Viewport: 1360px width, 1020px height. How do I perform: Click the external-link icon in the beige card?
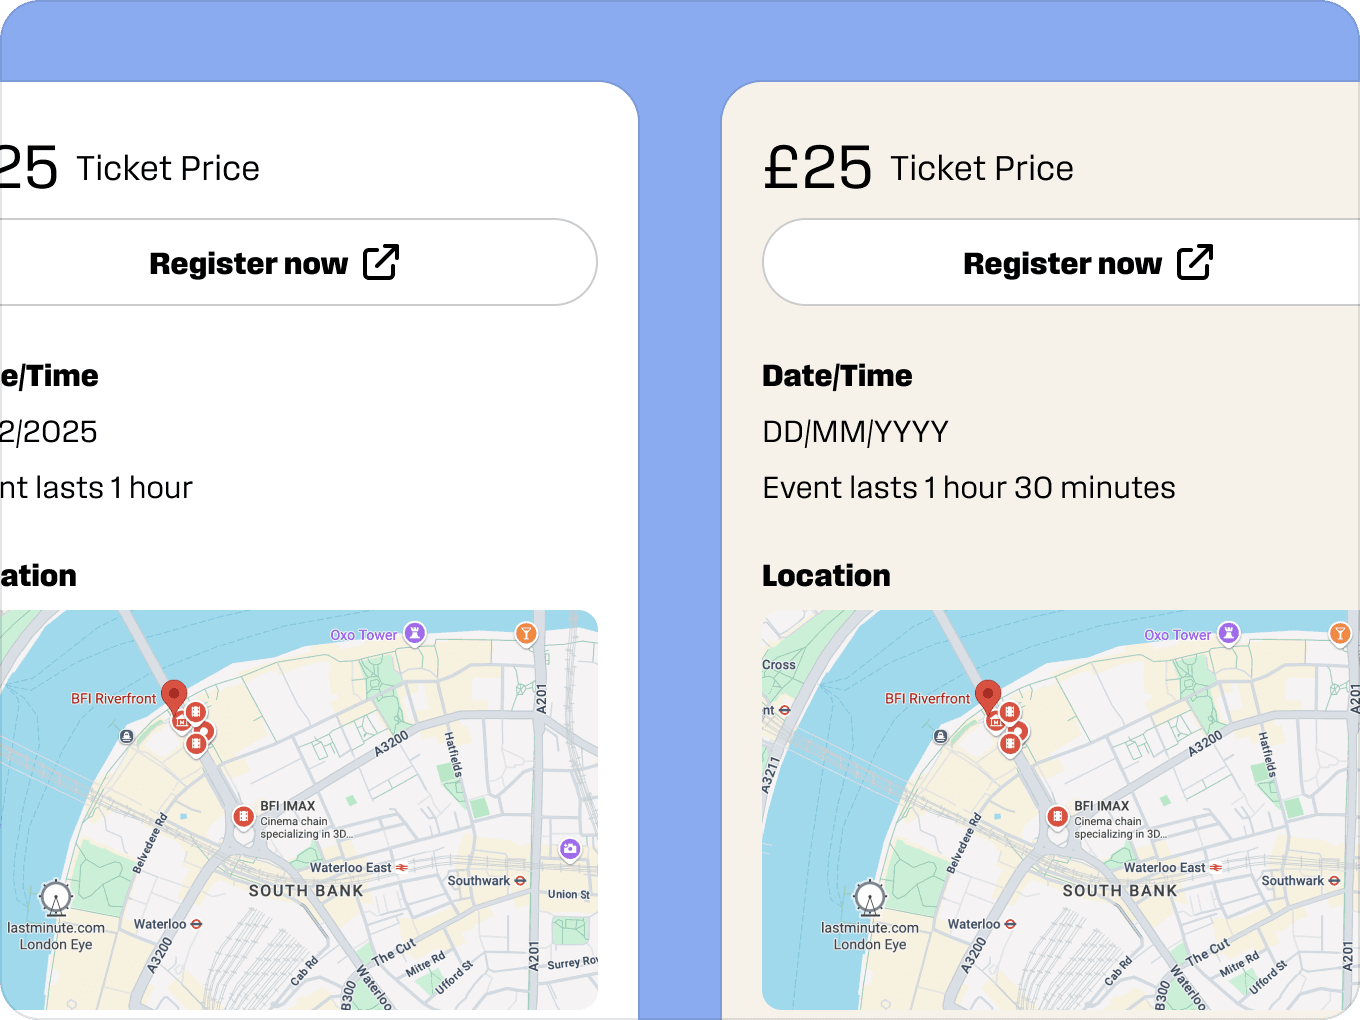(1195, 262)
